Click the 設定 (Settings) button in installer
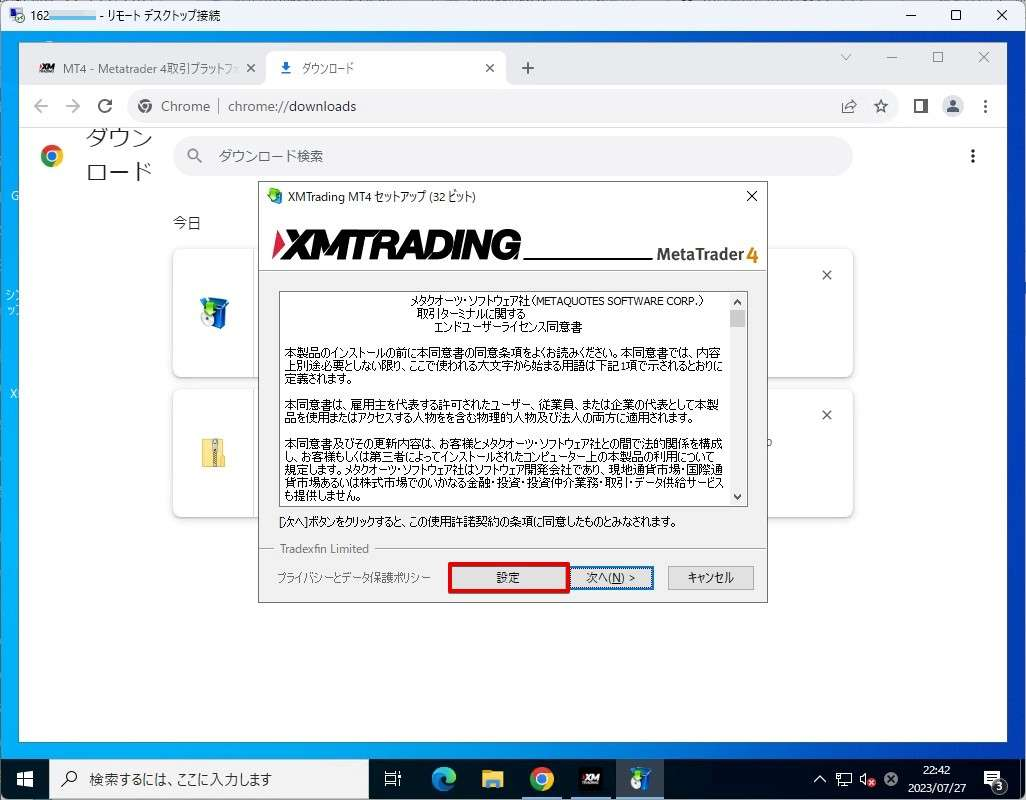Viewport: 1026px width, 800px height. click(x=508, y=578)
